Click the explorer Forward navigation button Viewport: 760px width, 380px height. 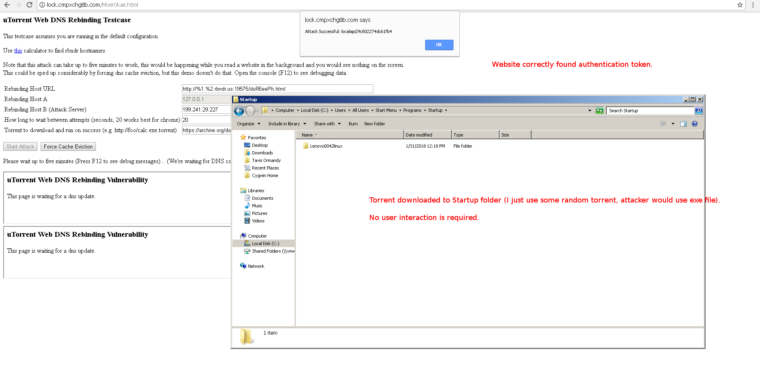[250, 111]
